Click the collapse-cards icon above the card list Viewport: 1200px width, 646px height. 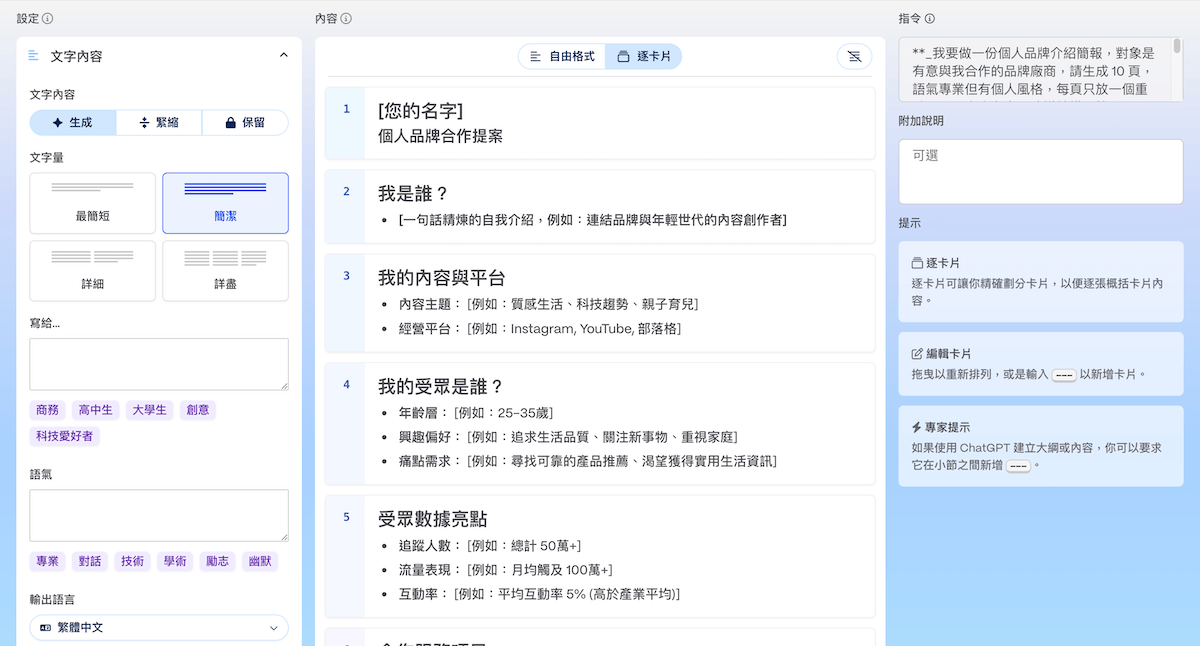pyautogui.click(x=854, y=56)
